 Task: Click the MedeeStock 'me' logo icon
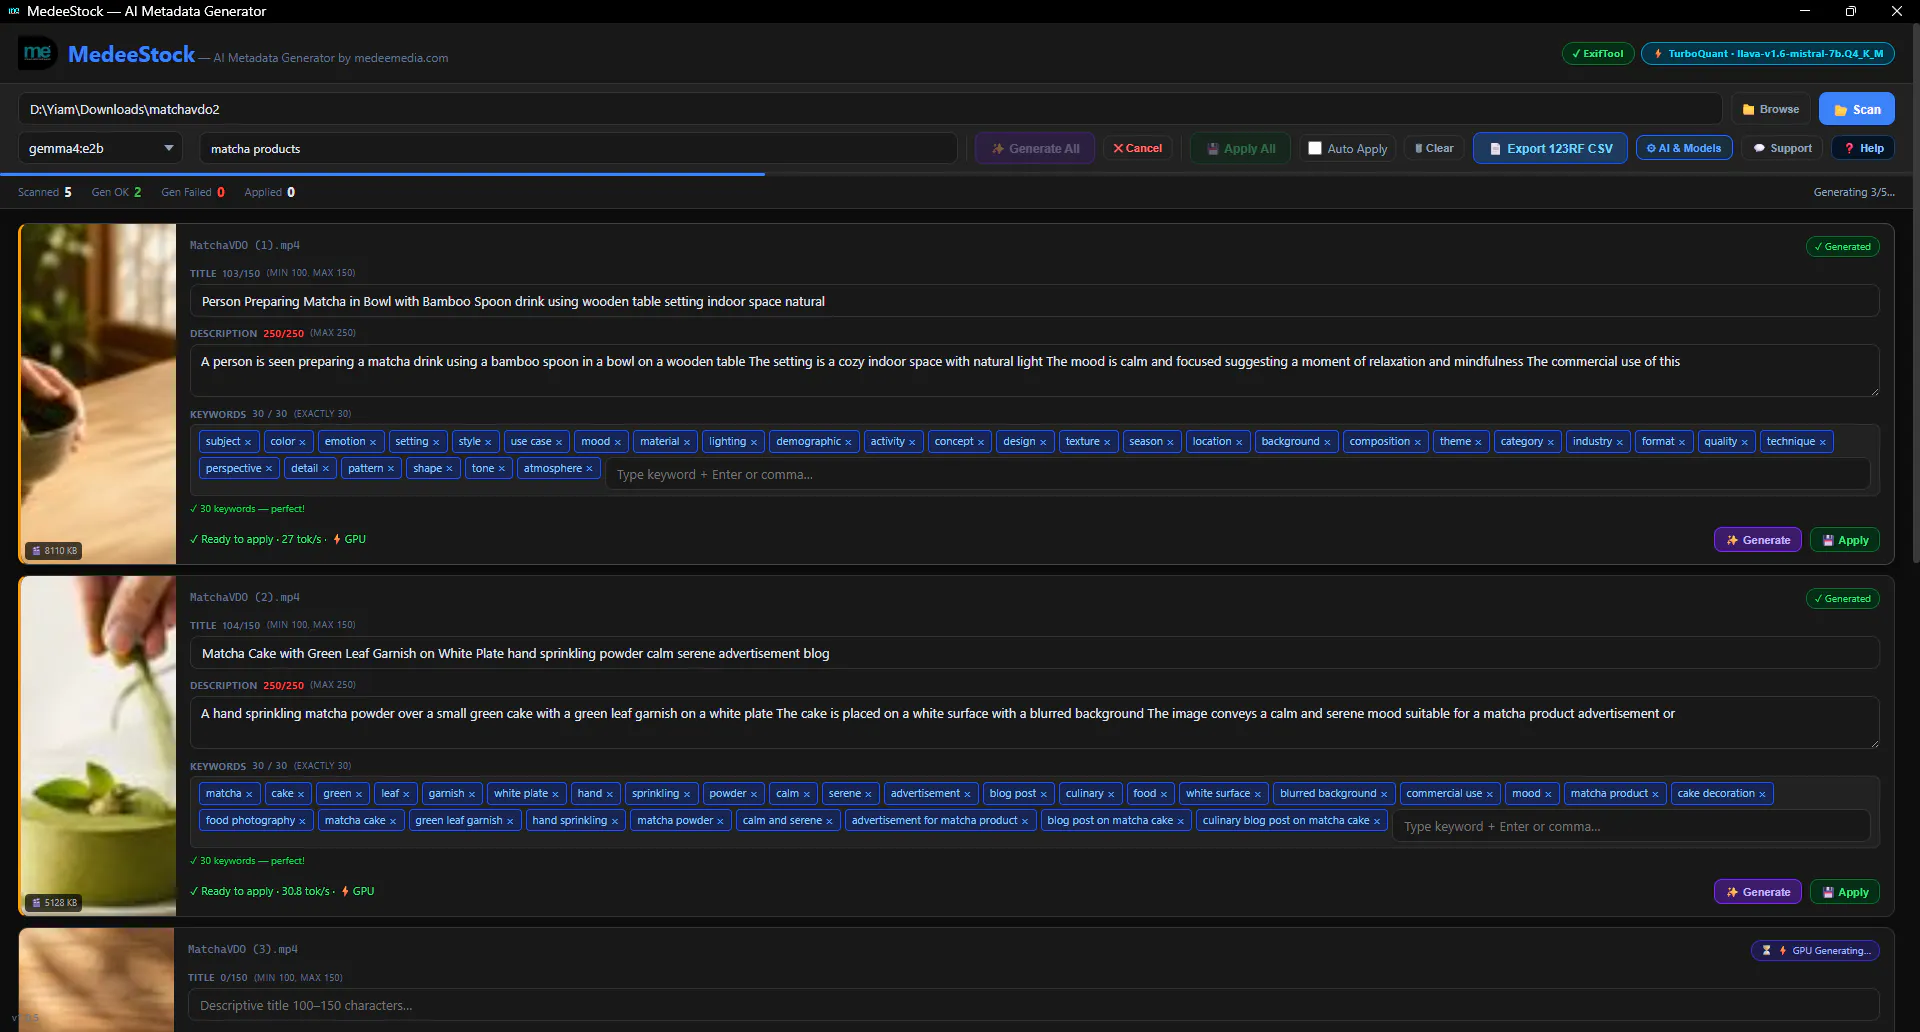coord(37,53)
